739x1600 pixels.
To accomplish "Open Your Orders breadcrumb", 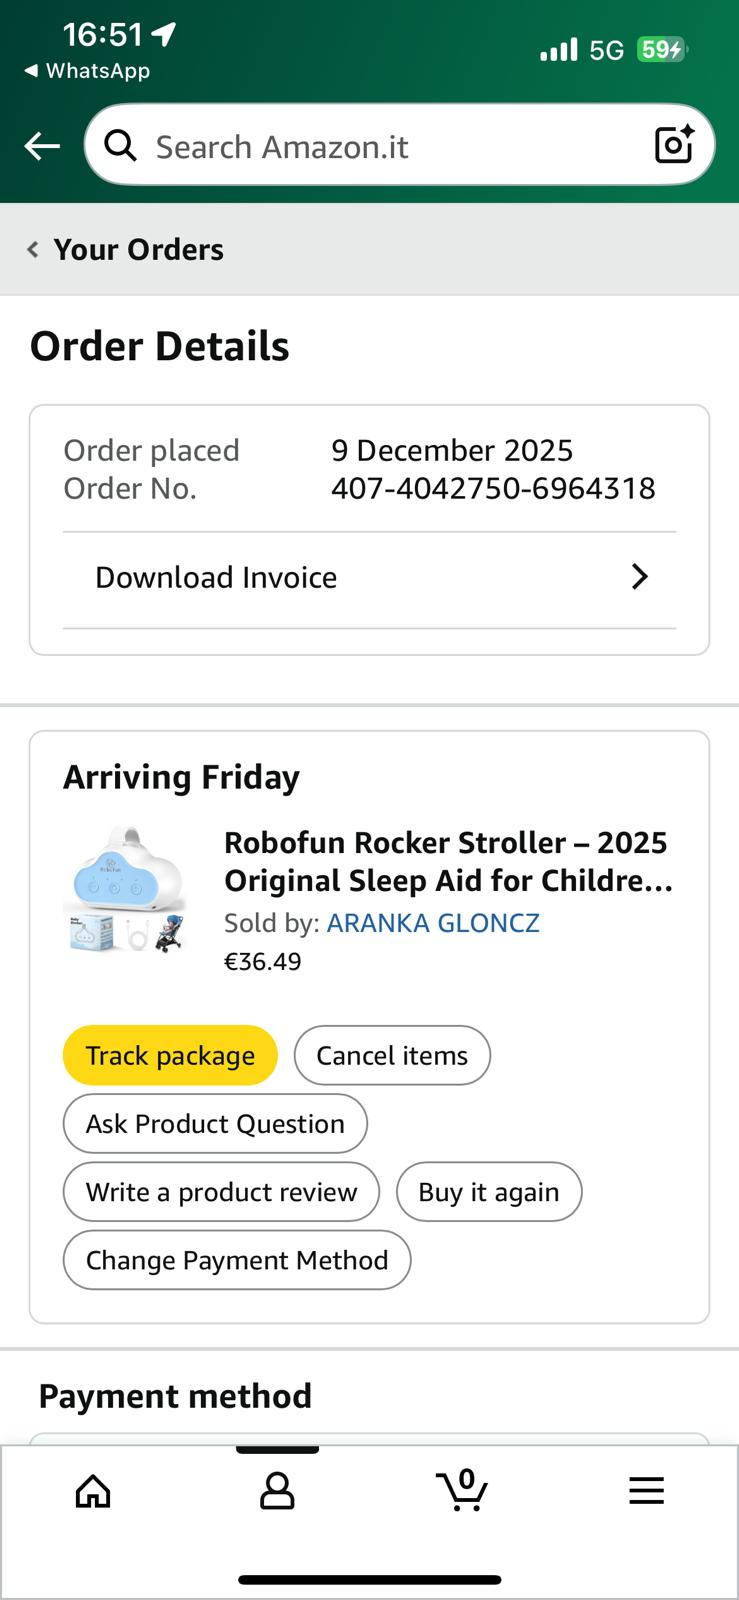I will pyautogui.click(x=138, y=249).
